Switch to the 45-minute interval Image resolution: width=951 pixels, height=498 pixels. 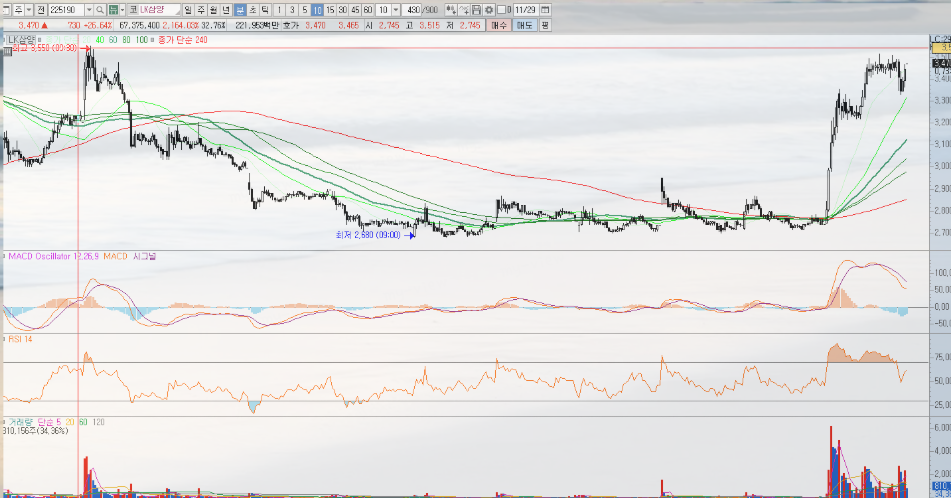pyautogui.click(x=355, y=10)
